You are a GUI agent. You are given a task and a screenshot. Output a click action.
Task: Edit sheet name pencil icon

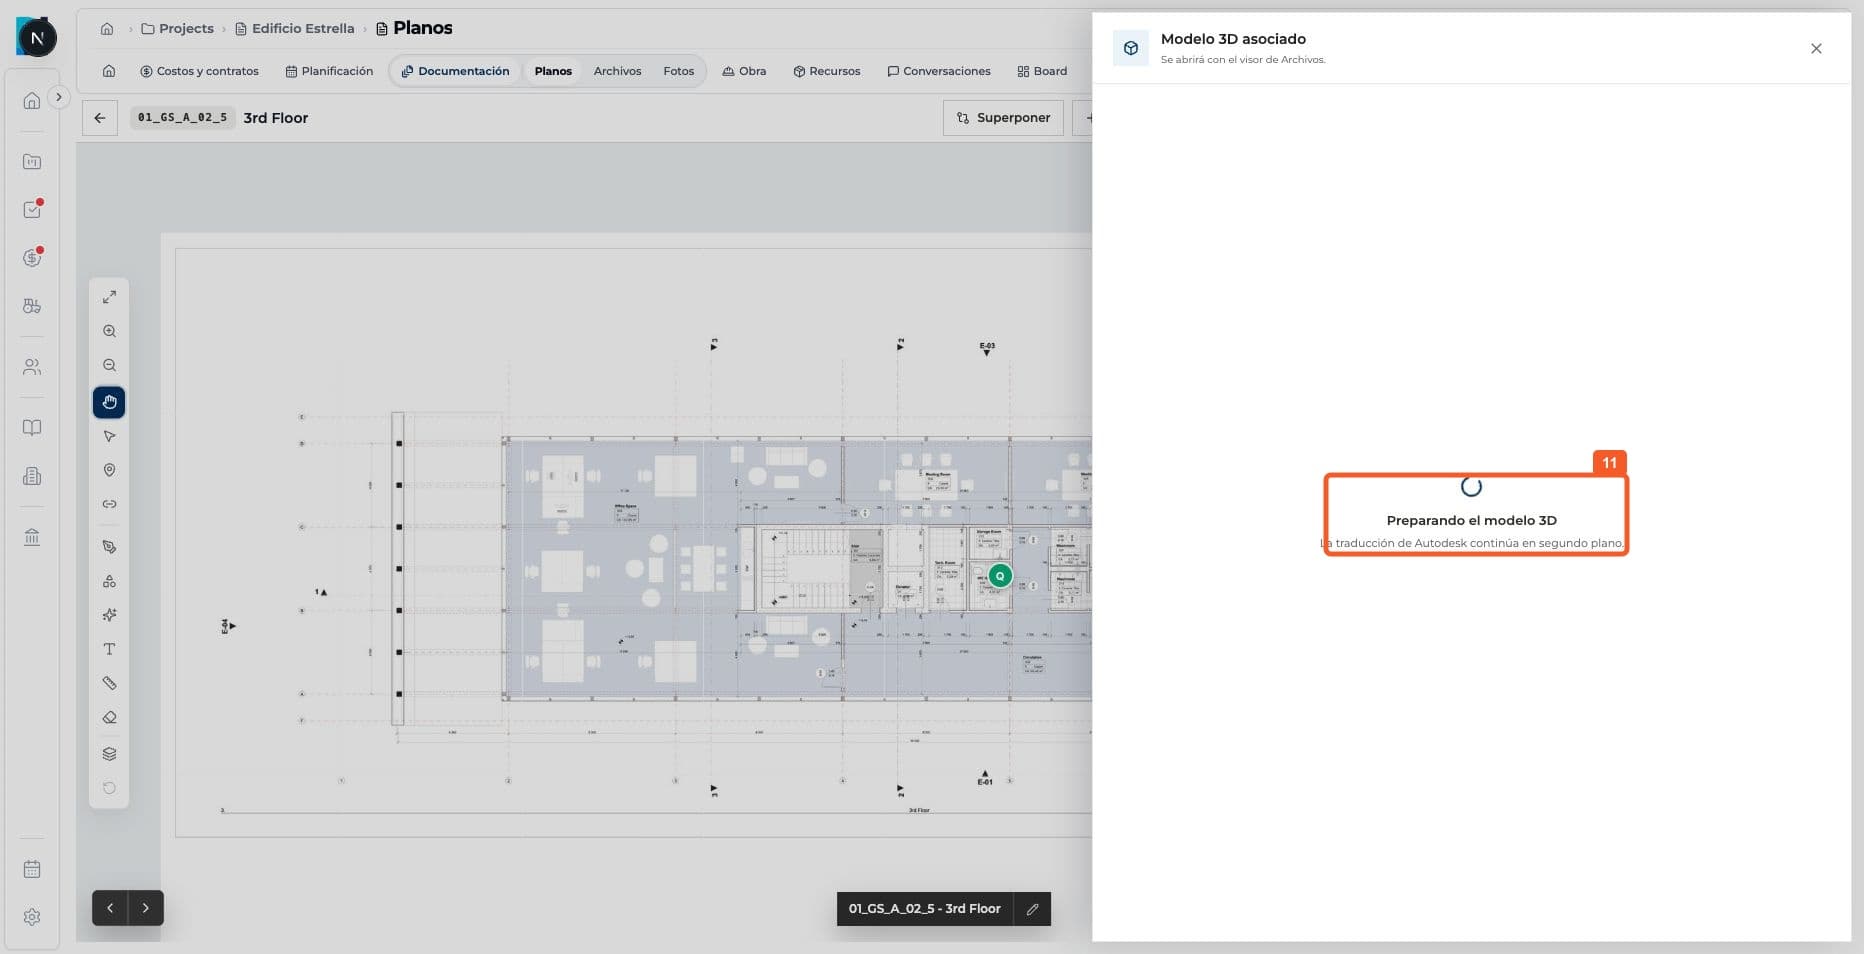[x=1033, y=909]
